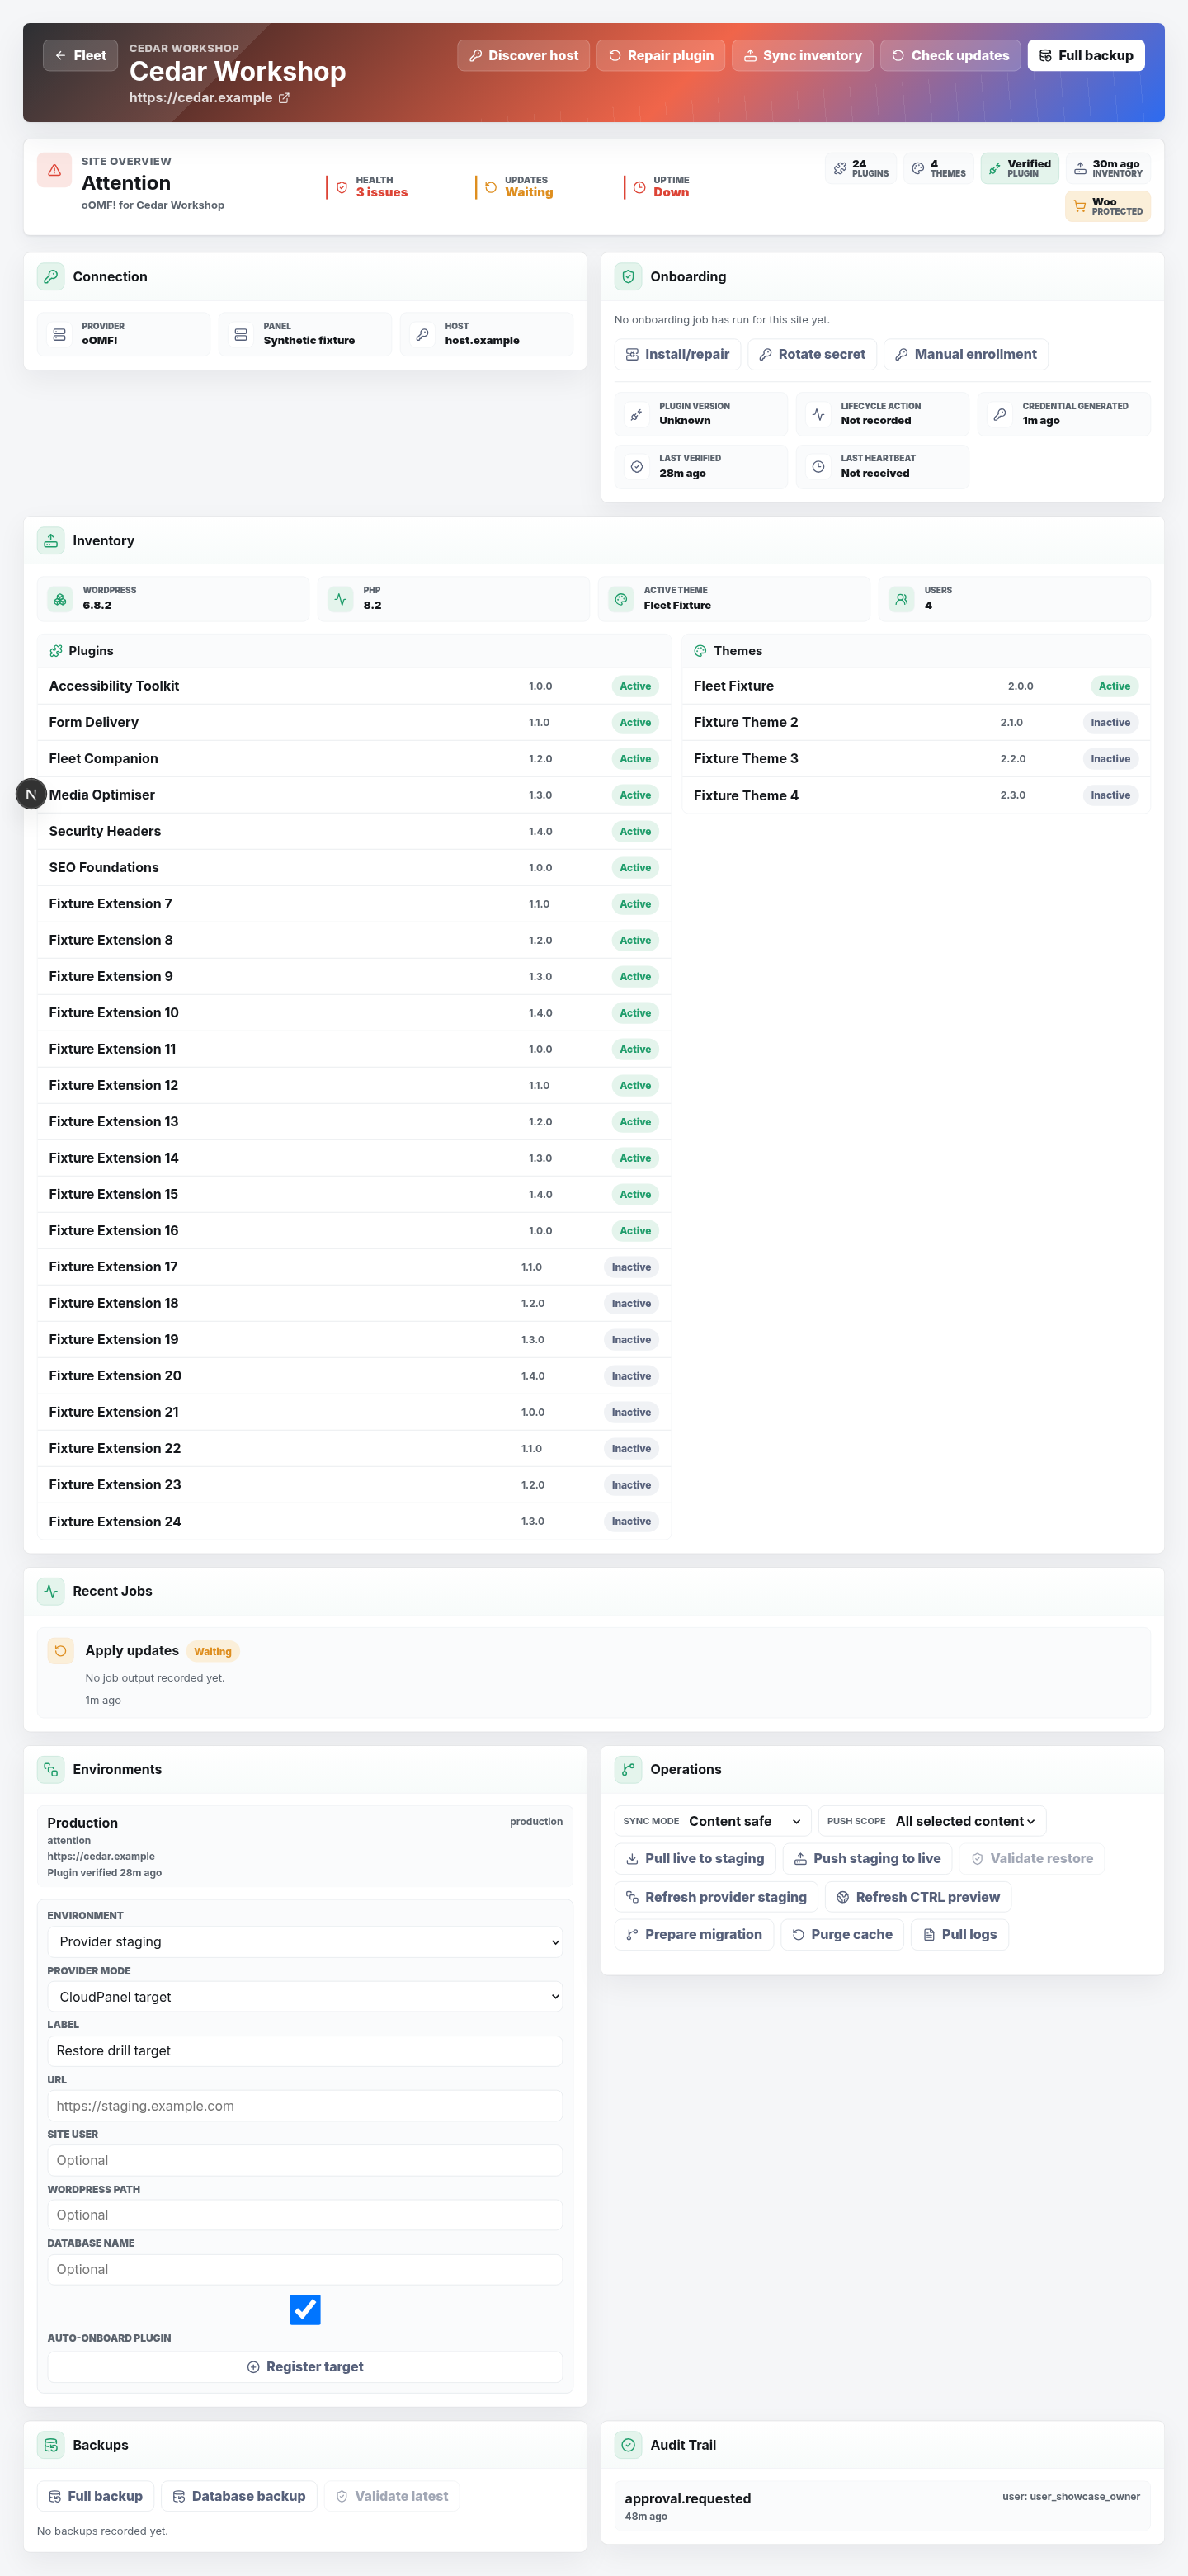Screen dimensions: 1188x2576
Task: Click the Site User input field
Action: tap(305, 2160)
